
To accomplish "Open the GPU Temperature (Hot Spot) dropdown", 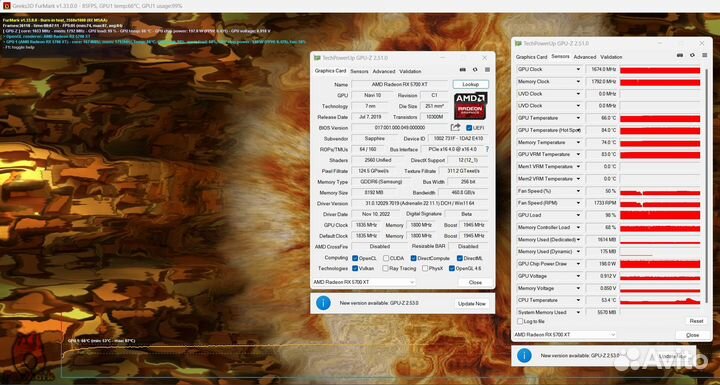I will click(578, 130).
